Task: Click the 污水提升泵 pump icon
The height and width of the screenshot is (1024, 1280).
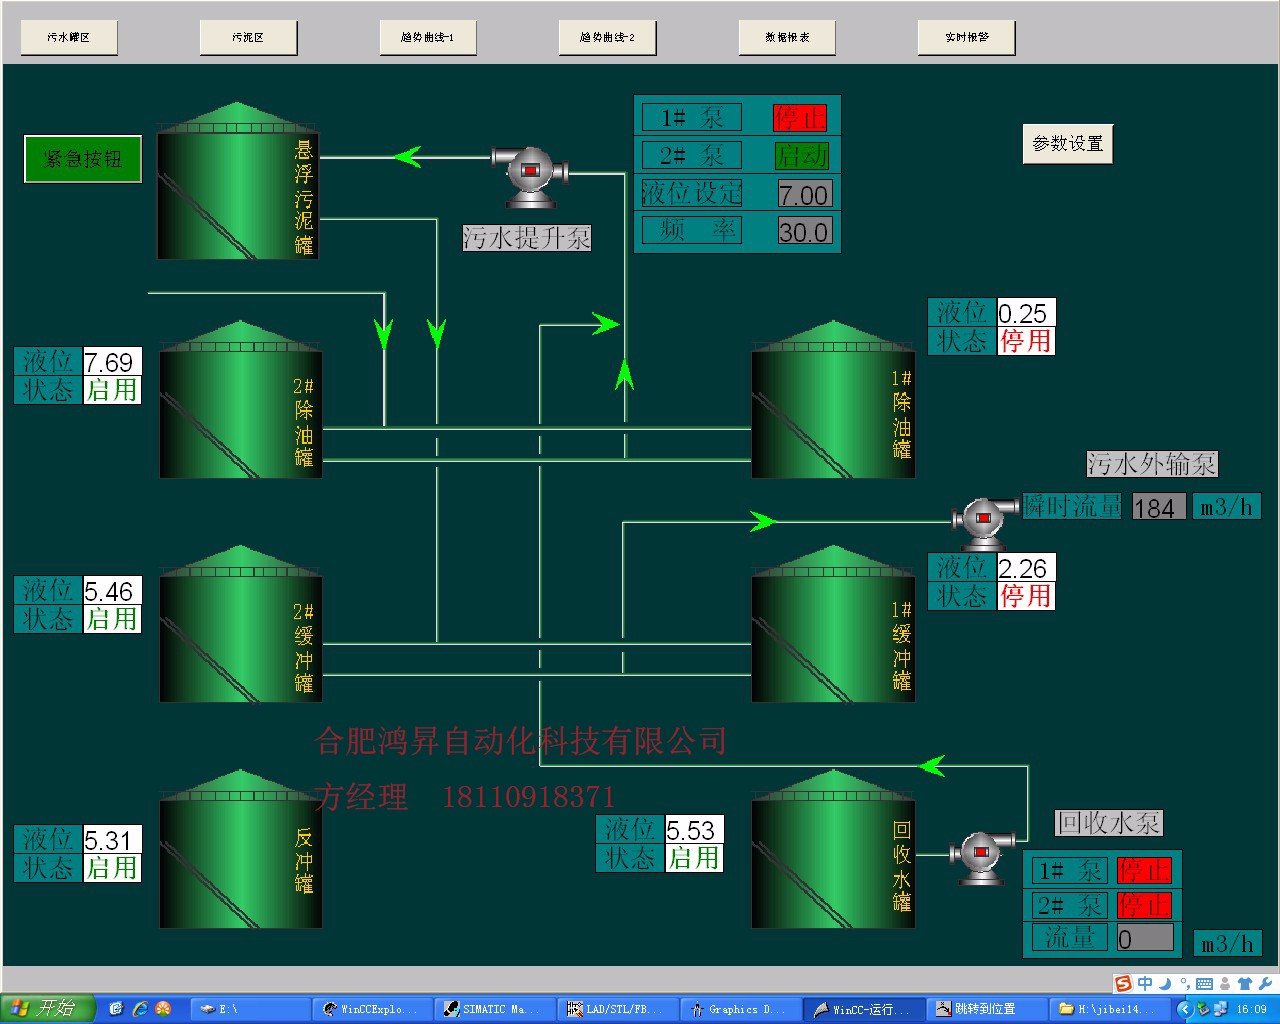Action: [x=529, y=175]
